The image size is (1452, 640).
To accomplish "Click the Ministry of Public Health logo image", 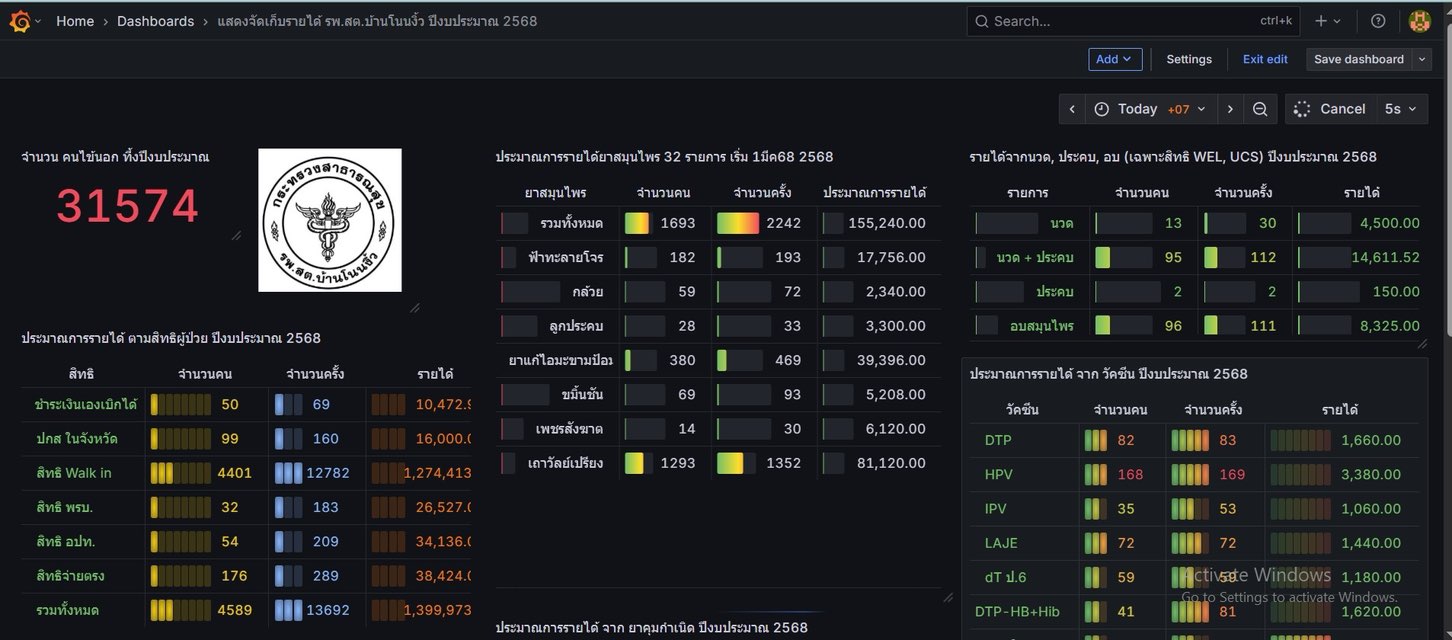I will [x=330, y=220].
